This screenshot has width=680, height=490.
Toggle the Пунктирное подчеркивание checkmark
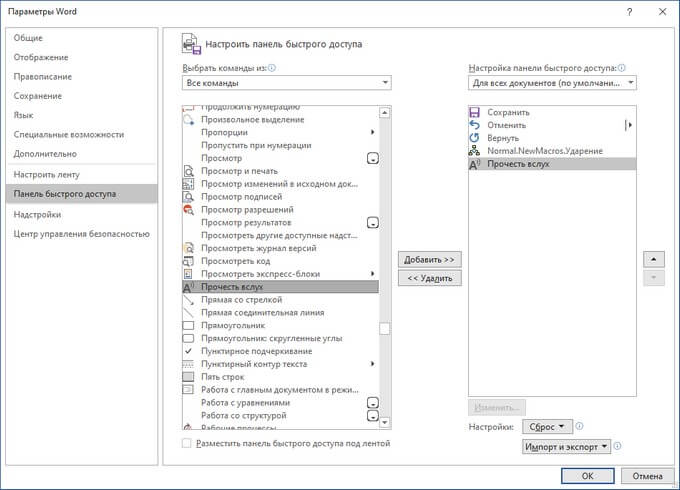pos(189,351)
